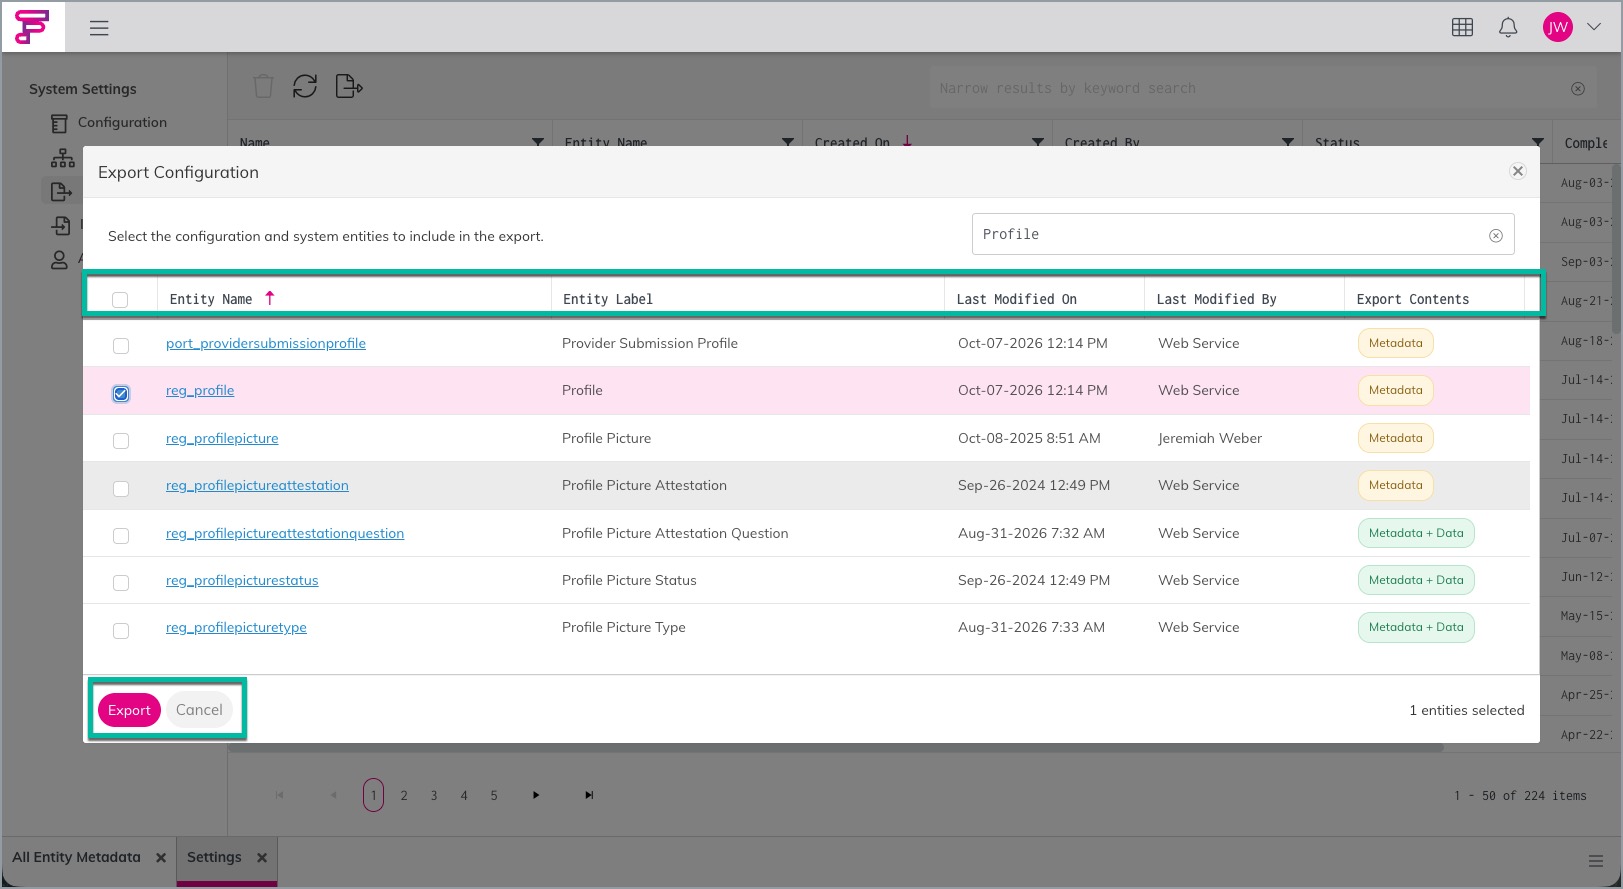Go to page 2 of results

click(x=404, y=795)
